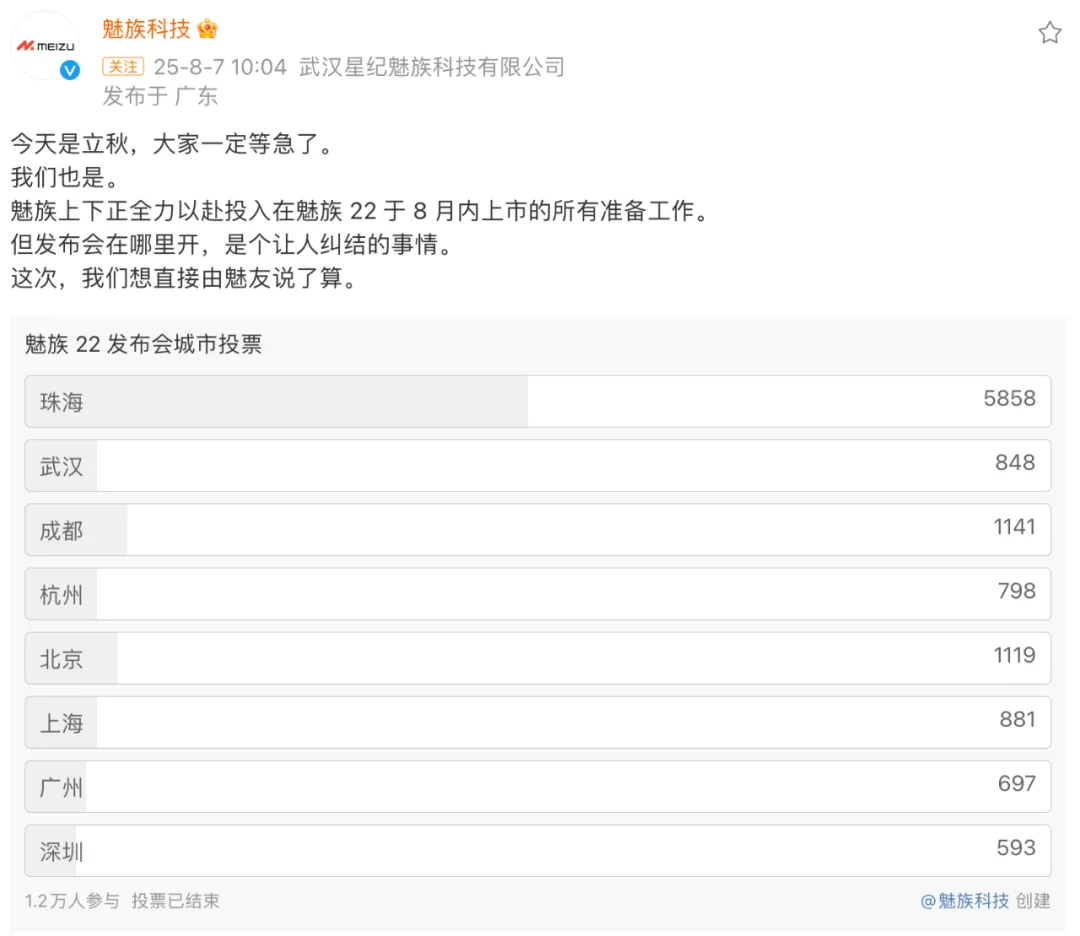Screen dimensions: 1080x936
Task: Choose the 北京 vote bar
Action: 538,658
